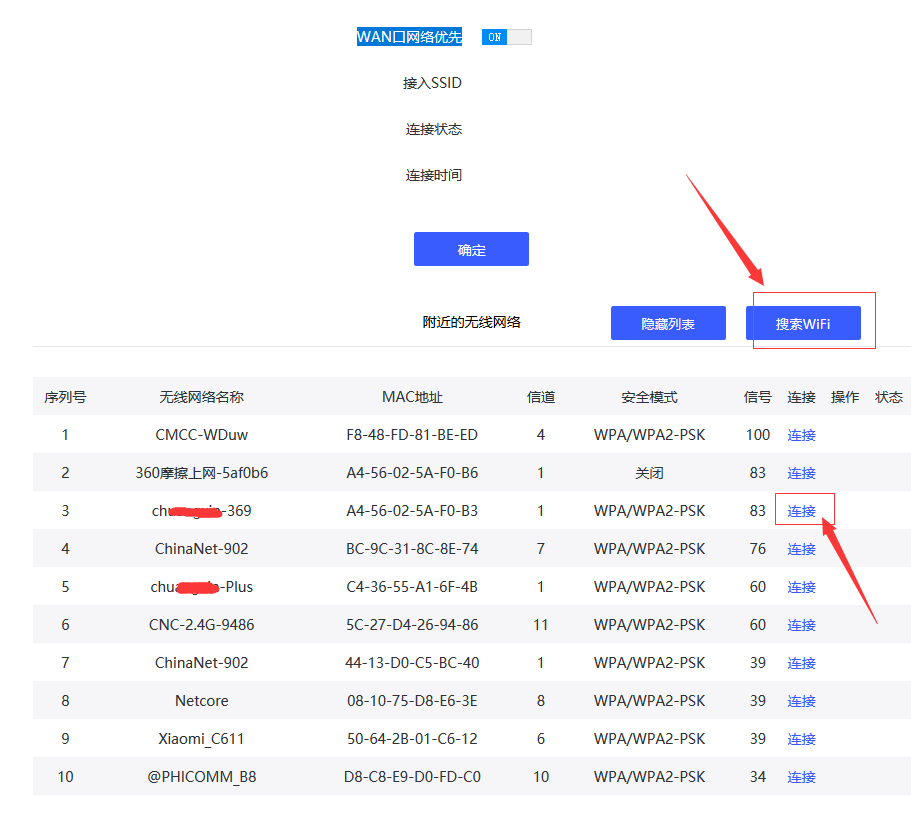
Task: Click 连接 for CNC-2.4G-9486
Action: pos(801,625)
